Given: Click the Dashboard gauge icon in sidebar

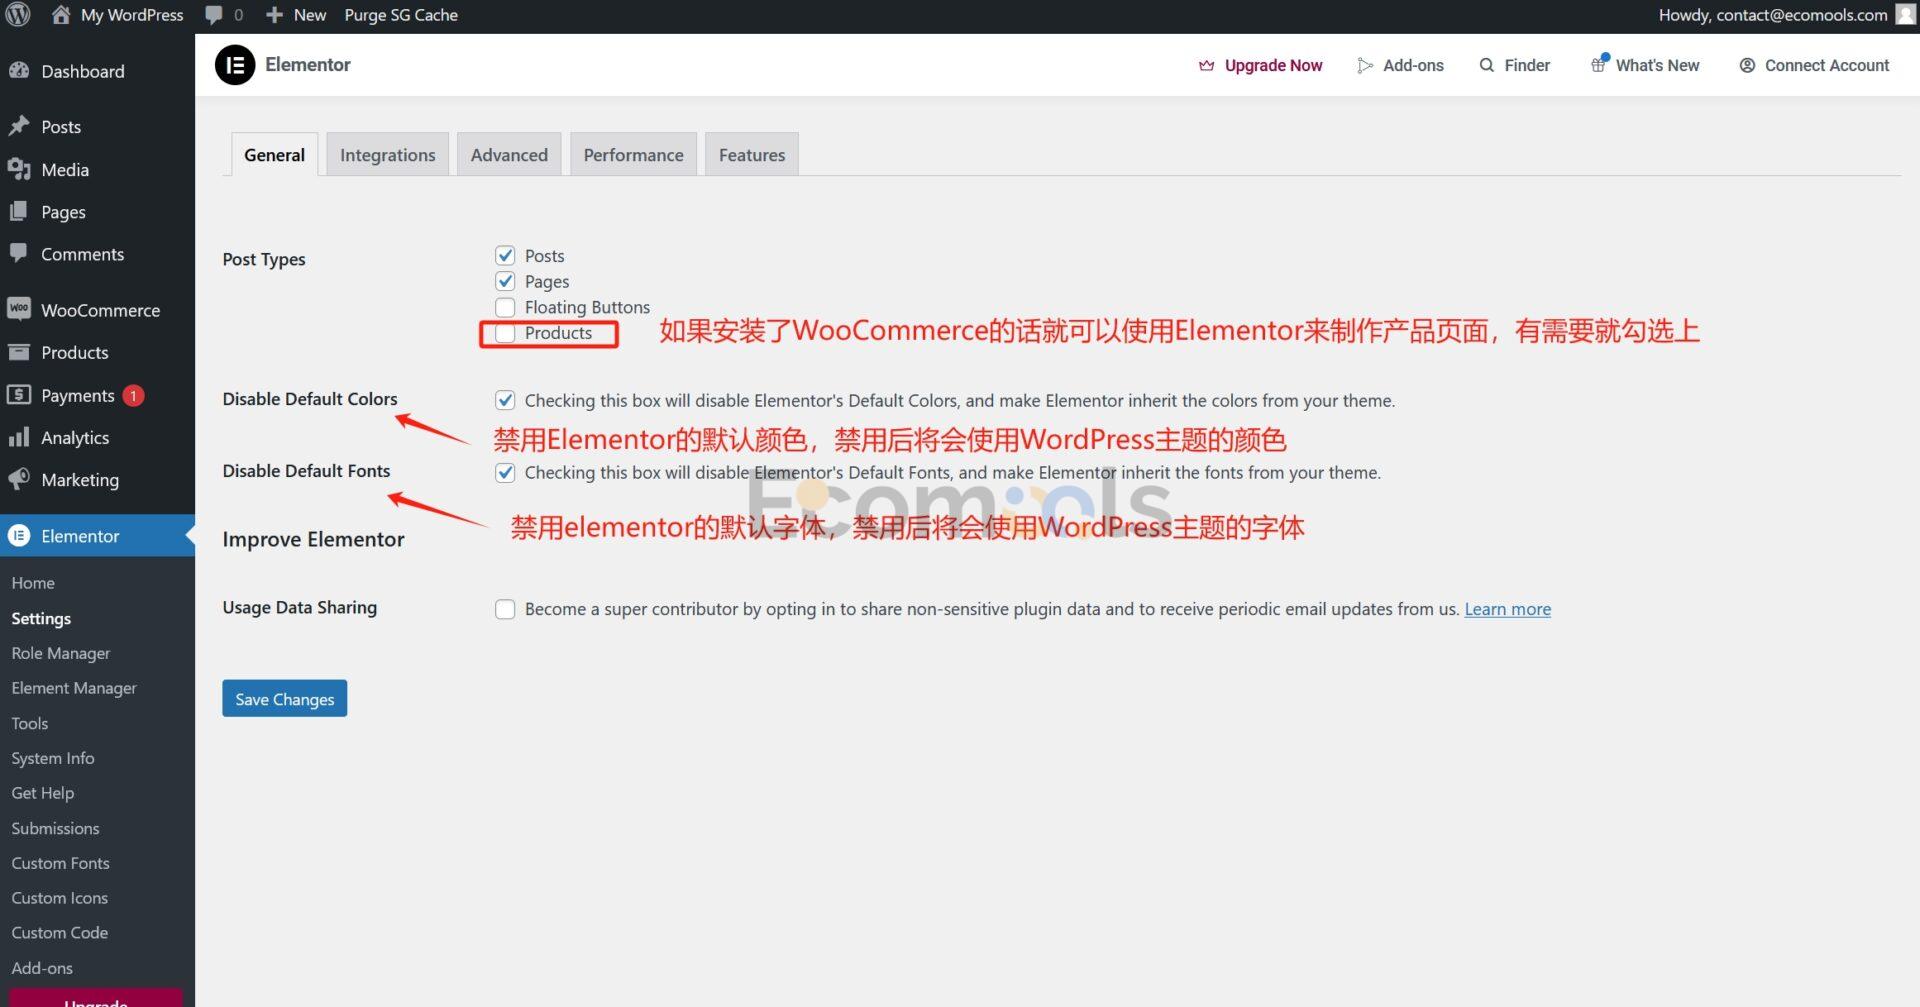Looking at the screenshot, I should point(19,71).
